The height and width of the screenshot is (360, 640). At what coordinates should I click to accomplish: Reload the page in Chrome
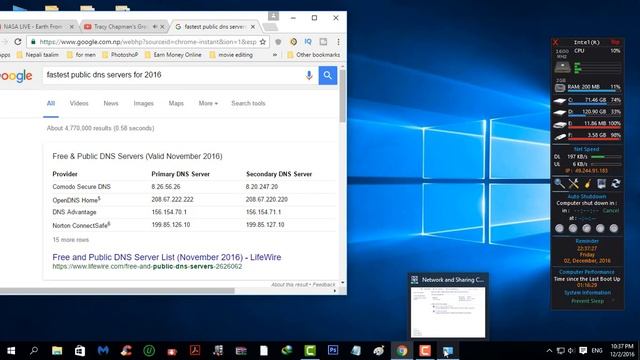(18, 42)
